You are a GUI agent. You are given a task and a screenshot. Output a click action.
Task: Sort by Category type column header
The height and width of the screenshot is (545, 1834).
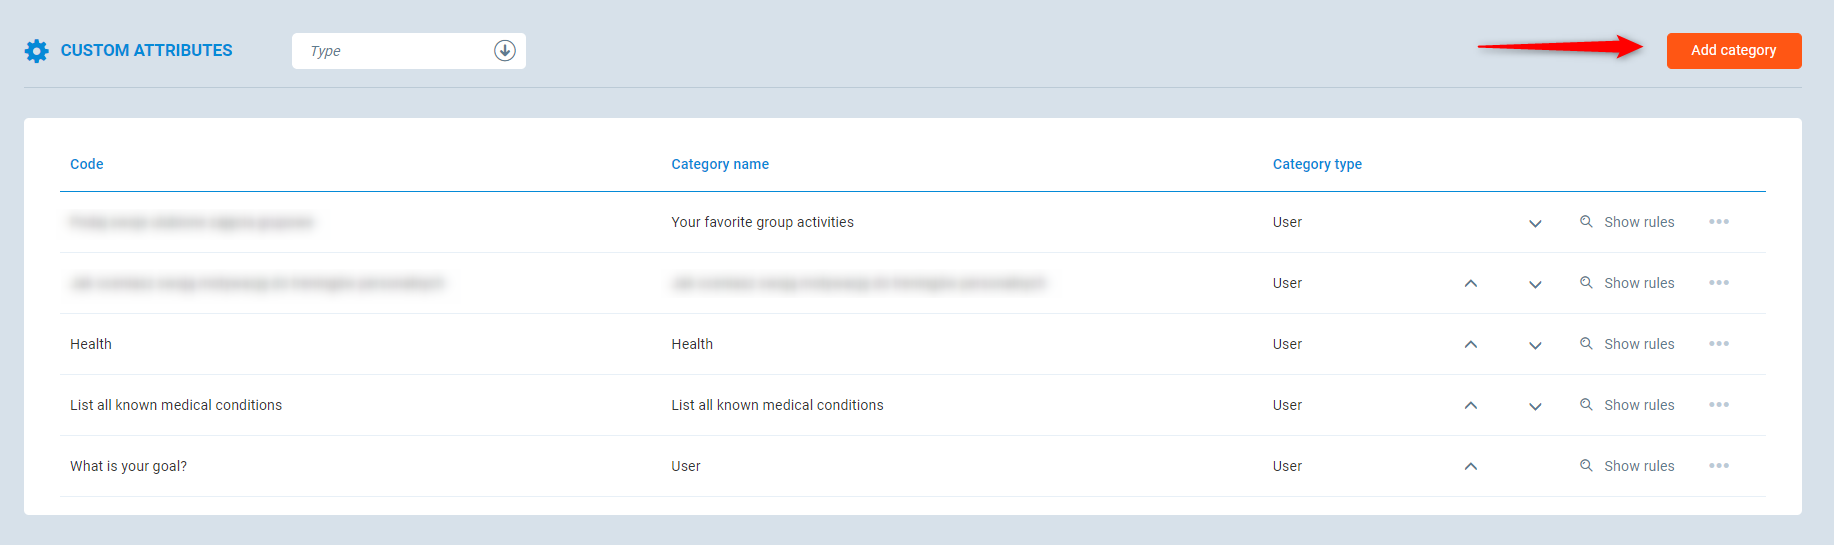pyautogui.click(x=1317, y=164)
